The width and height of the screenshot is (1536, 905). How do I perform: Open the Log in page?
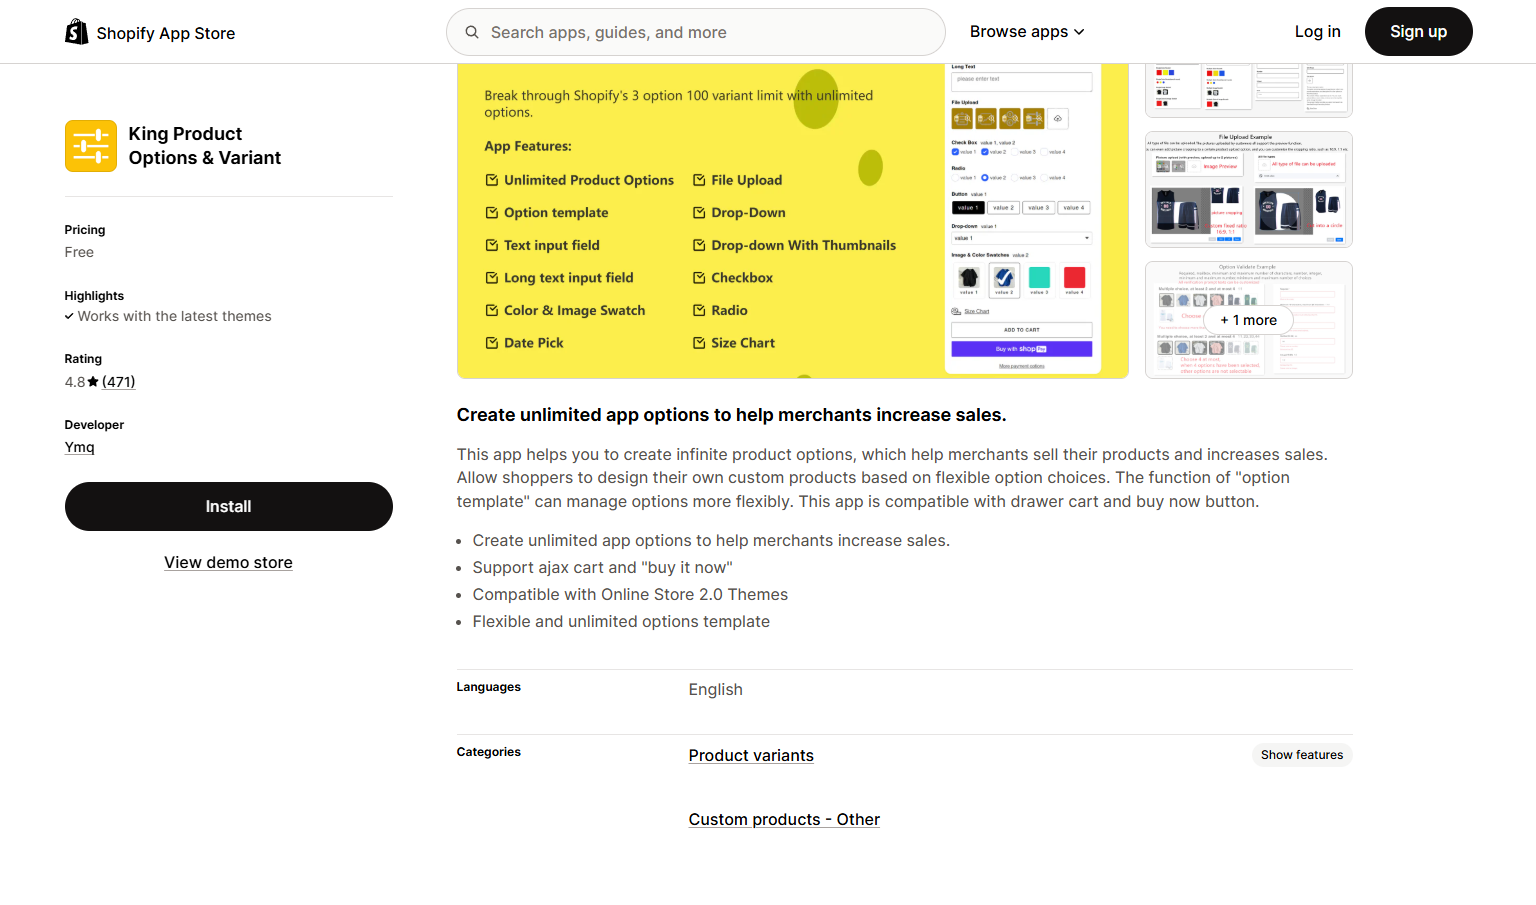1317,32
